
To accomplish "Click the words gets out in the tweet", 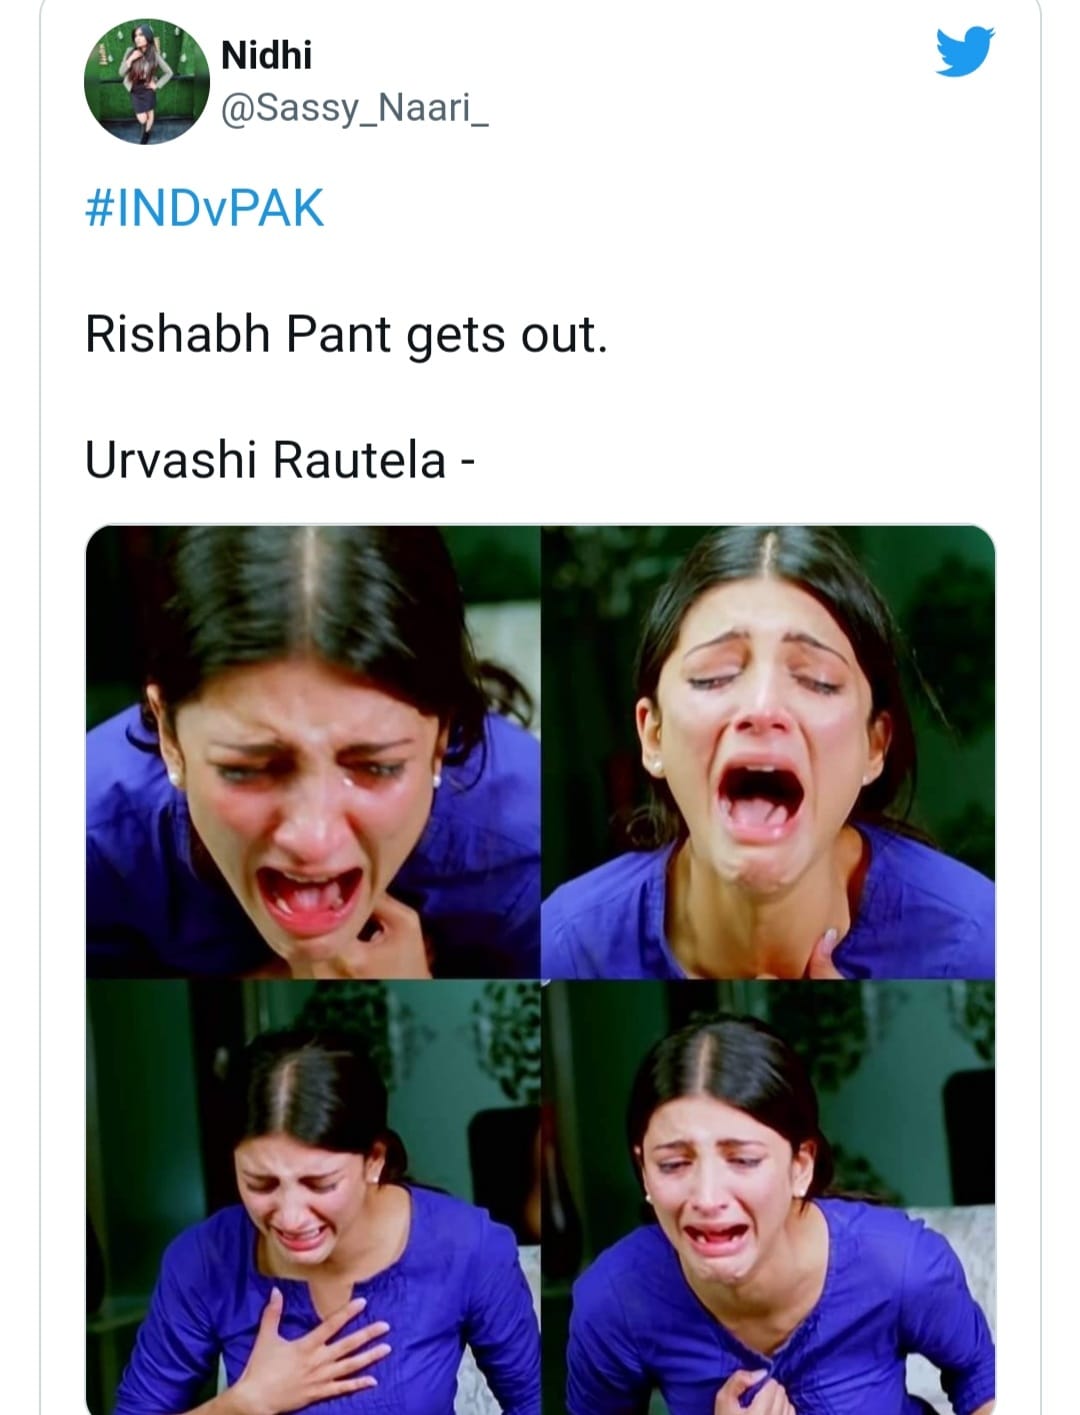I will coord(507,337).
